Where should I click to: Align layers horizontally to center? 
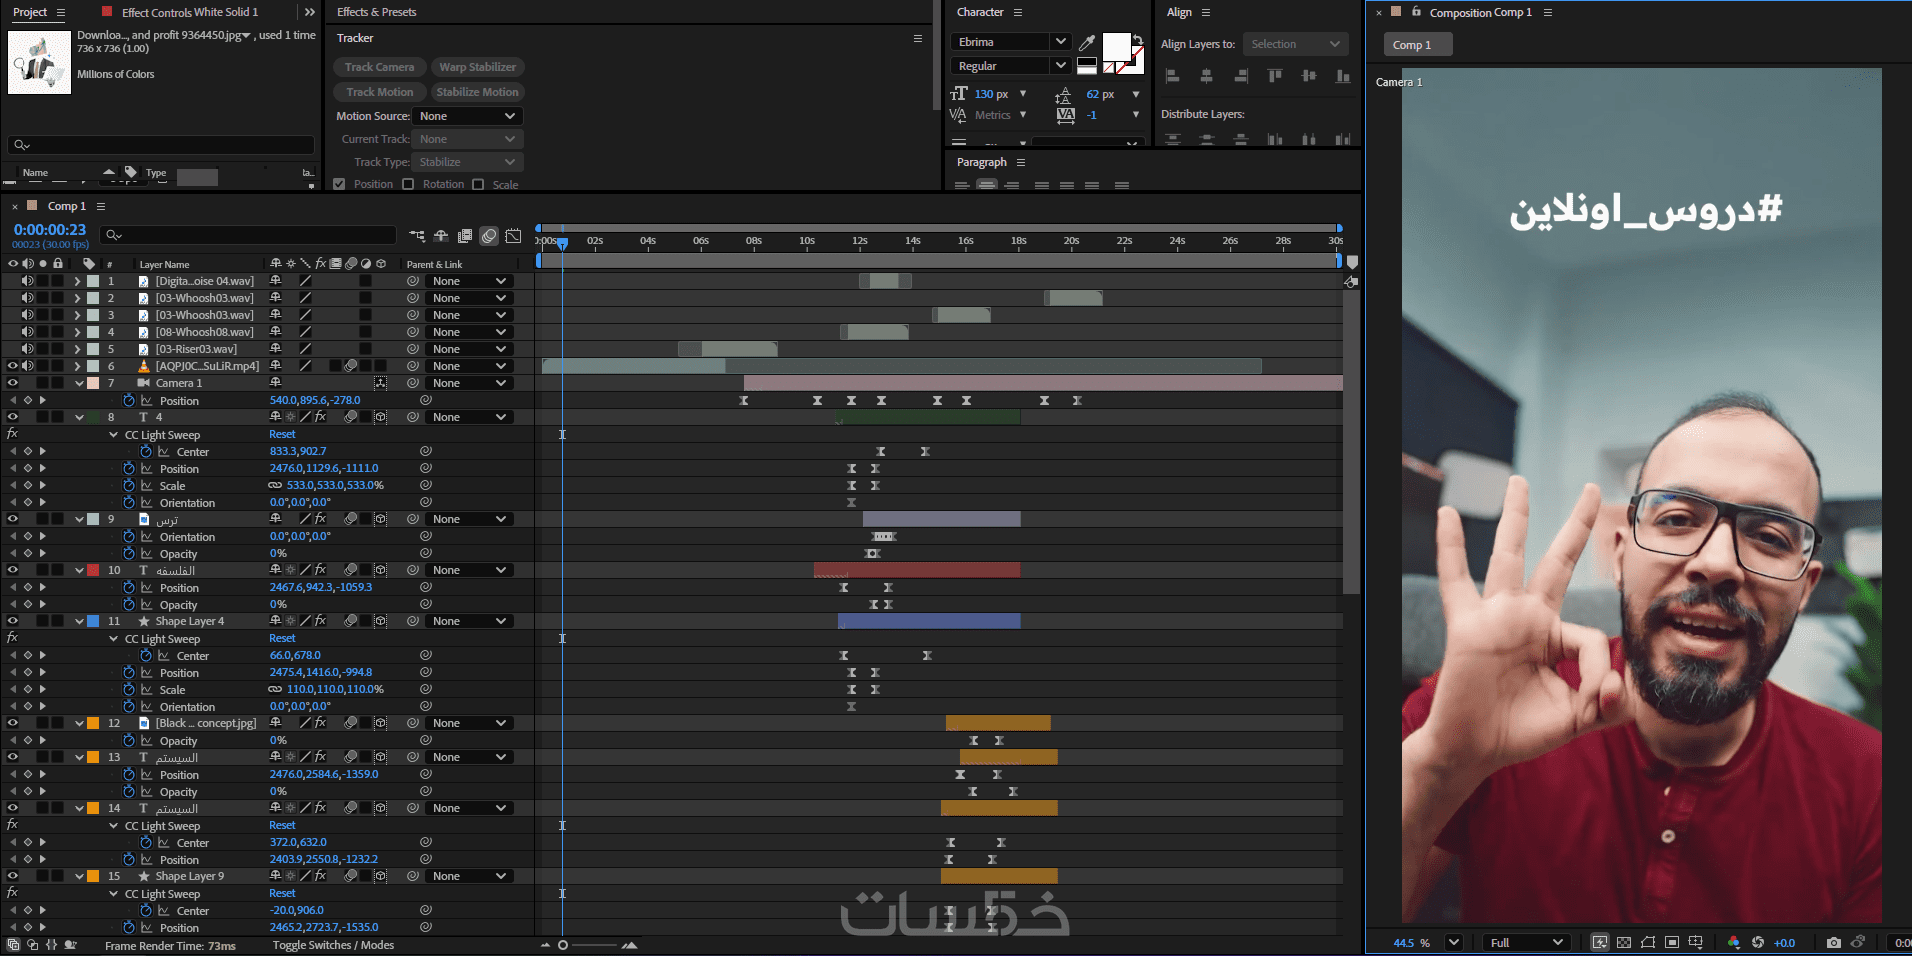pos(1207,76)
